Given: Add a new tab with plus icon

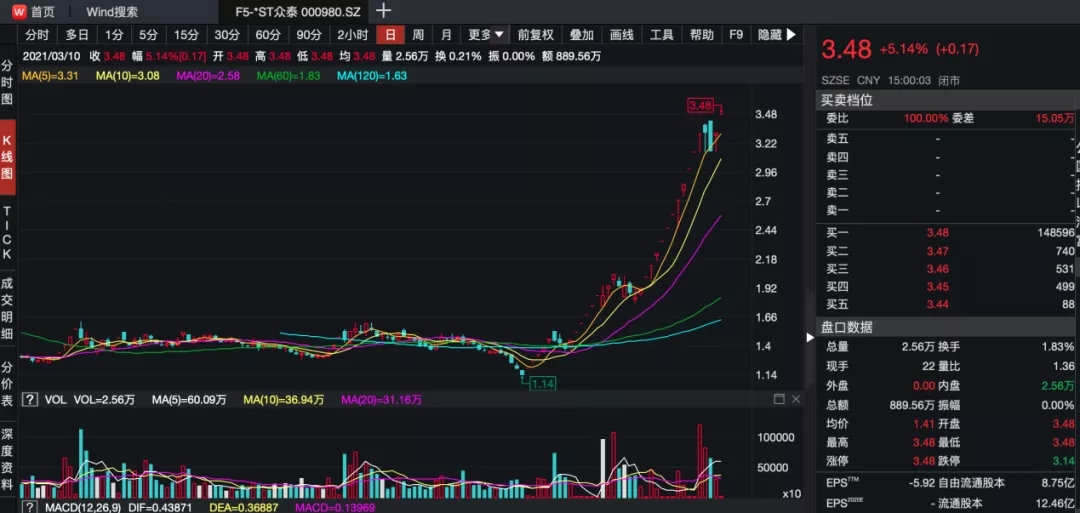Looking at the screenshot, I should tap(384, 11).
